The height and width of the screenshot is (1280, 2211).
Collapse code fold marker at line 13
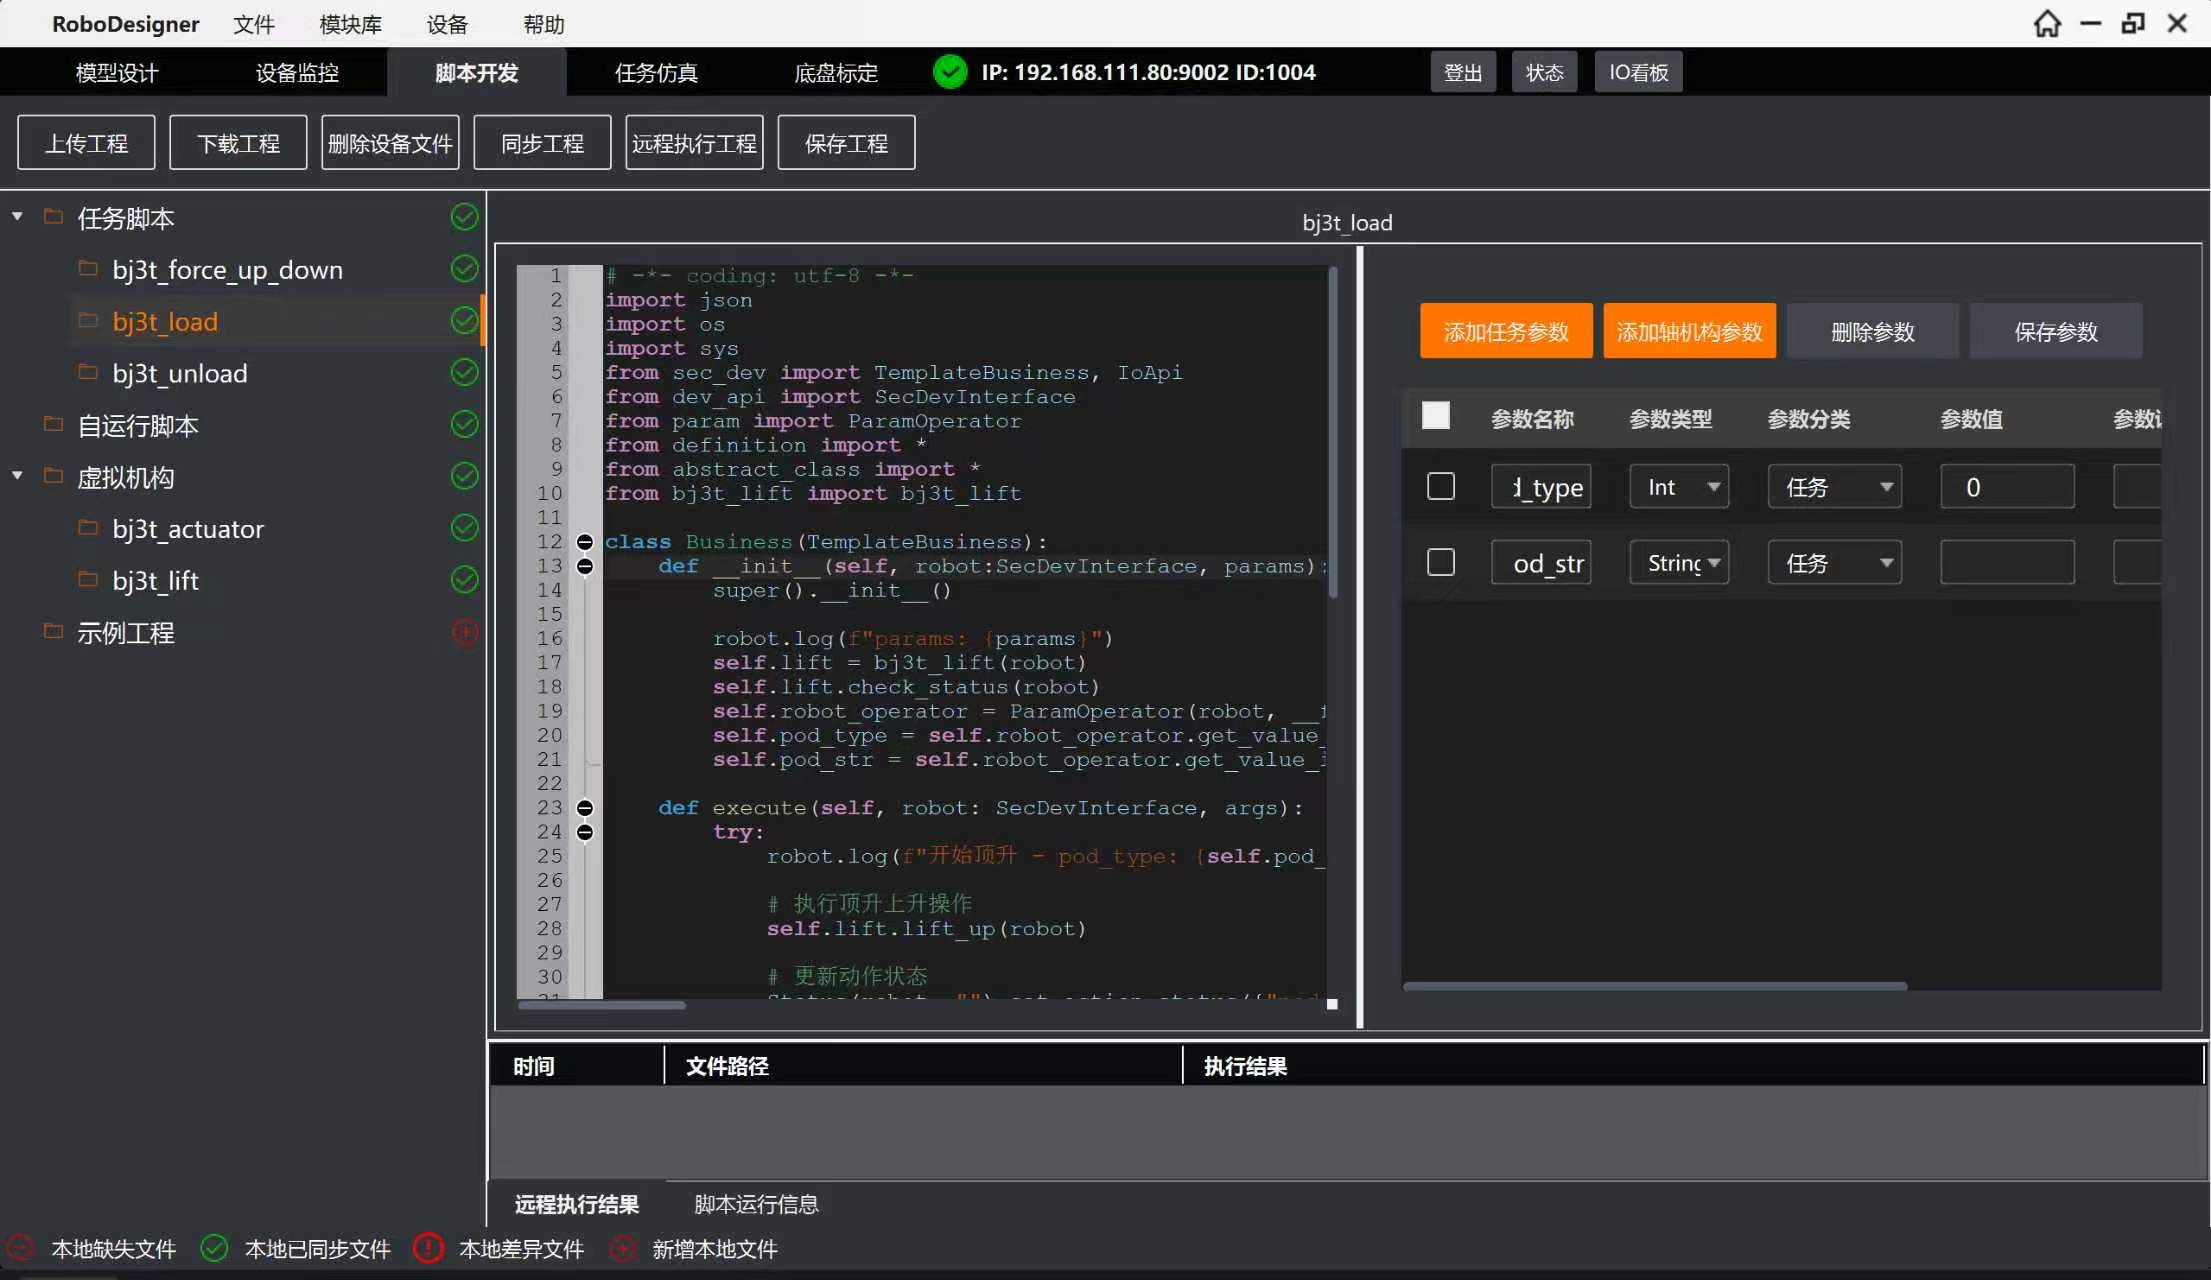click(x=585, y=566)
